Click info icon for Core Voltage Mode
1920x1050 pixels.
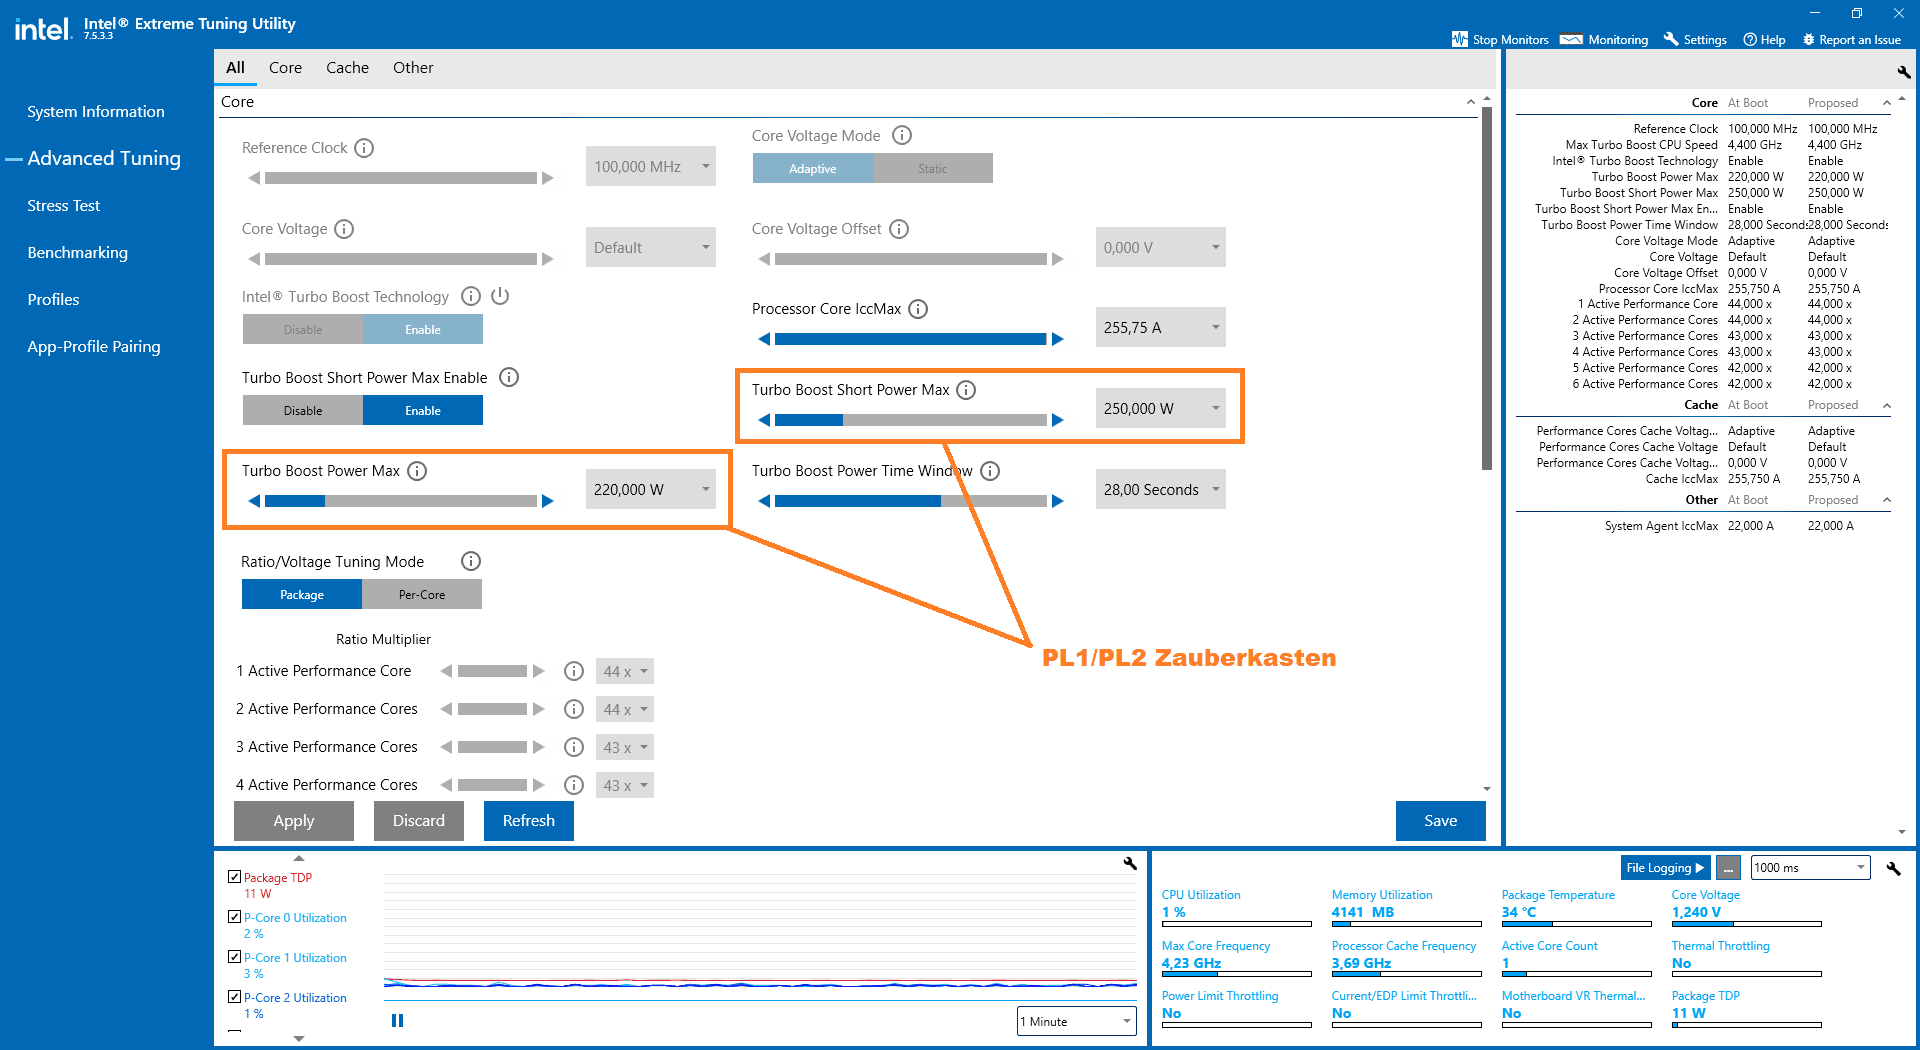click(x=902, y=135)
